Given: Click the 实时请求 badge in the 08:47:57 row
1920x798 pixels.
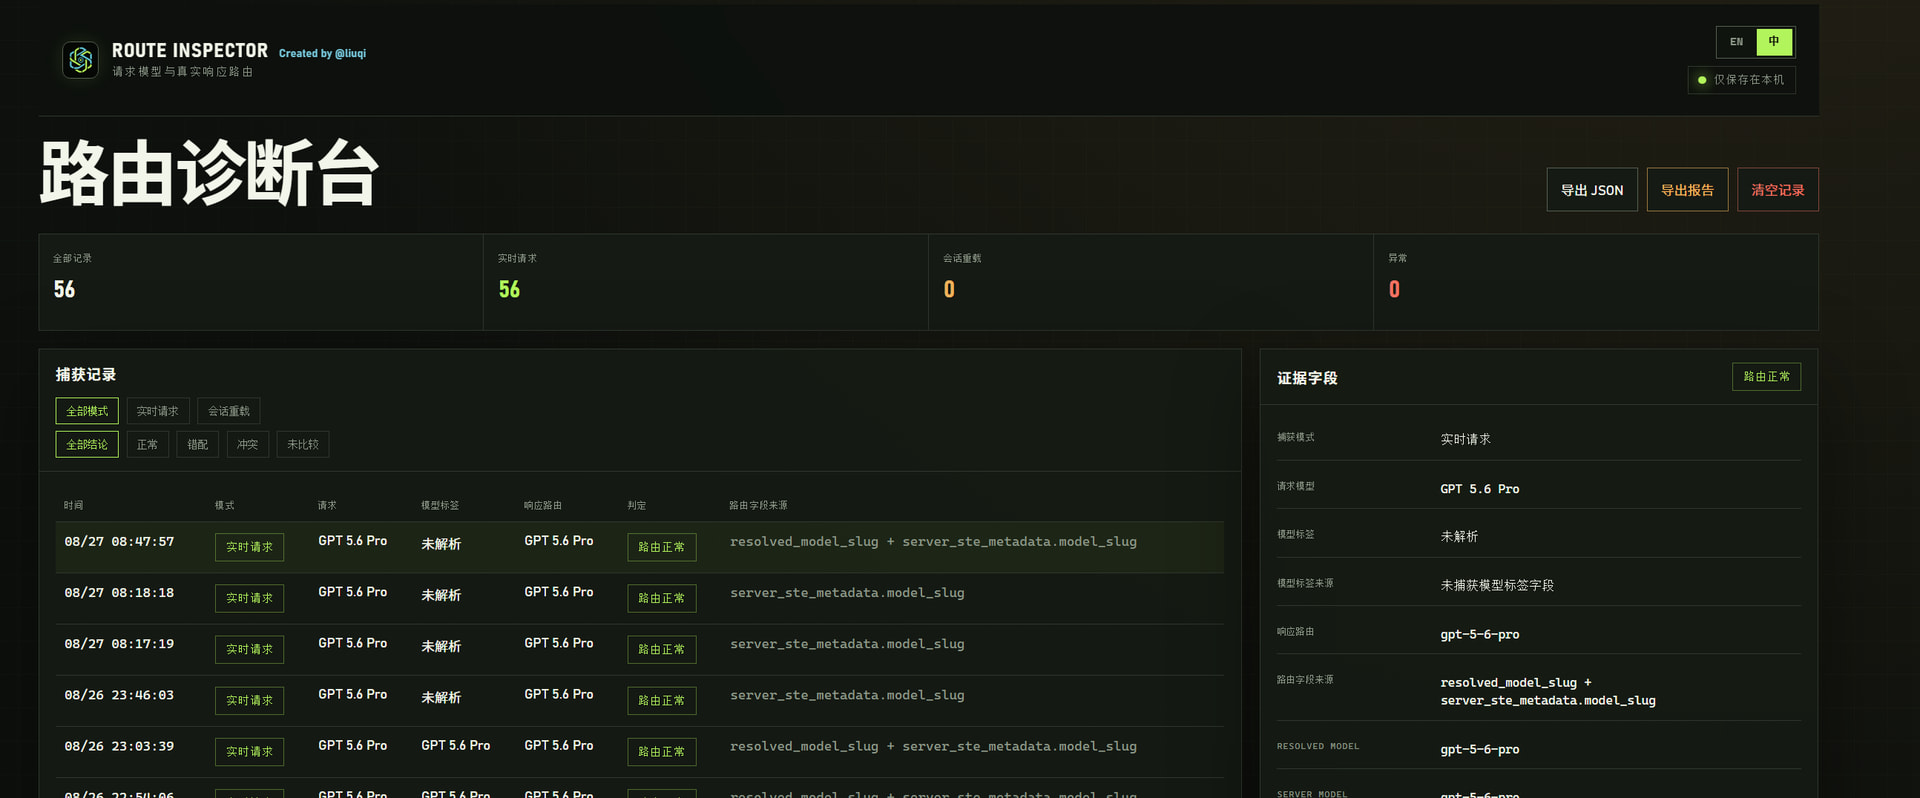Looking at the screenshot, I should coord(249,547).
